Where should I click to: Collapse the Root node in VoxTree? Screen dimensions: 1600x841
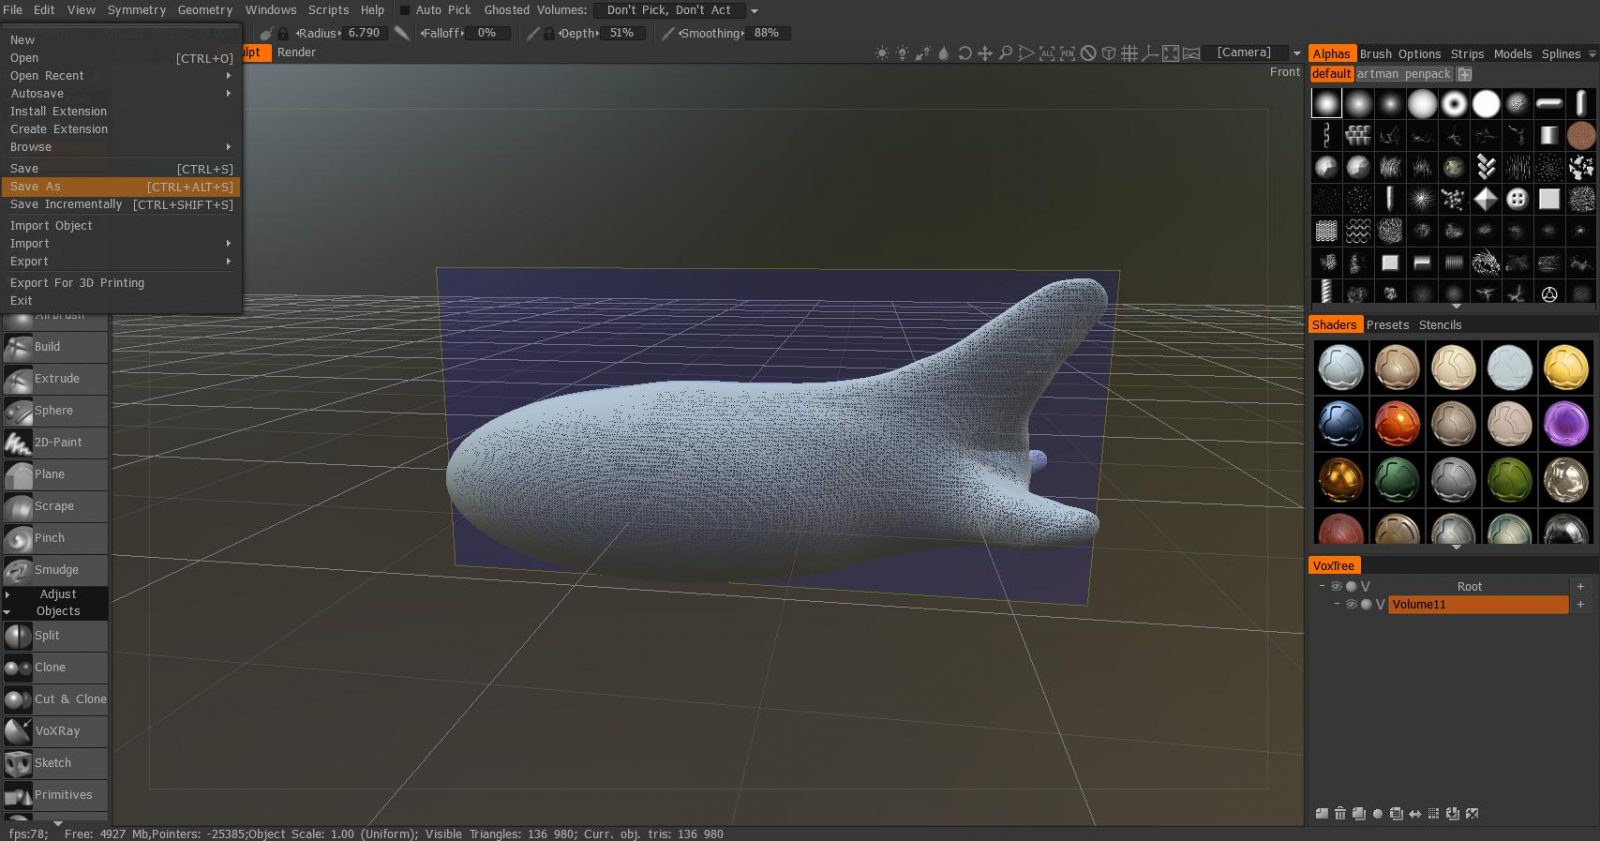pos(1322,586)
